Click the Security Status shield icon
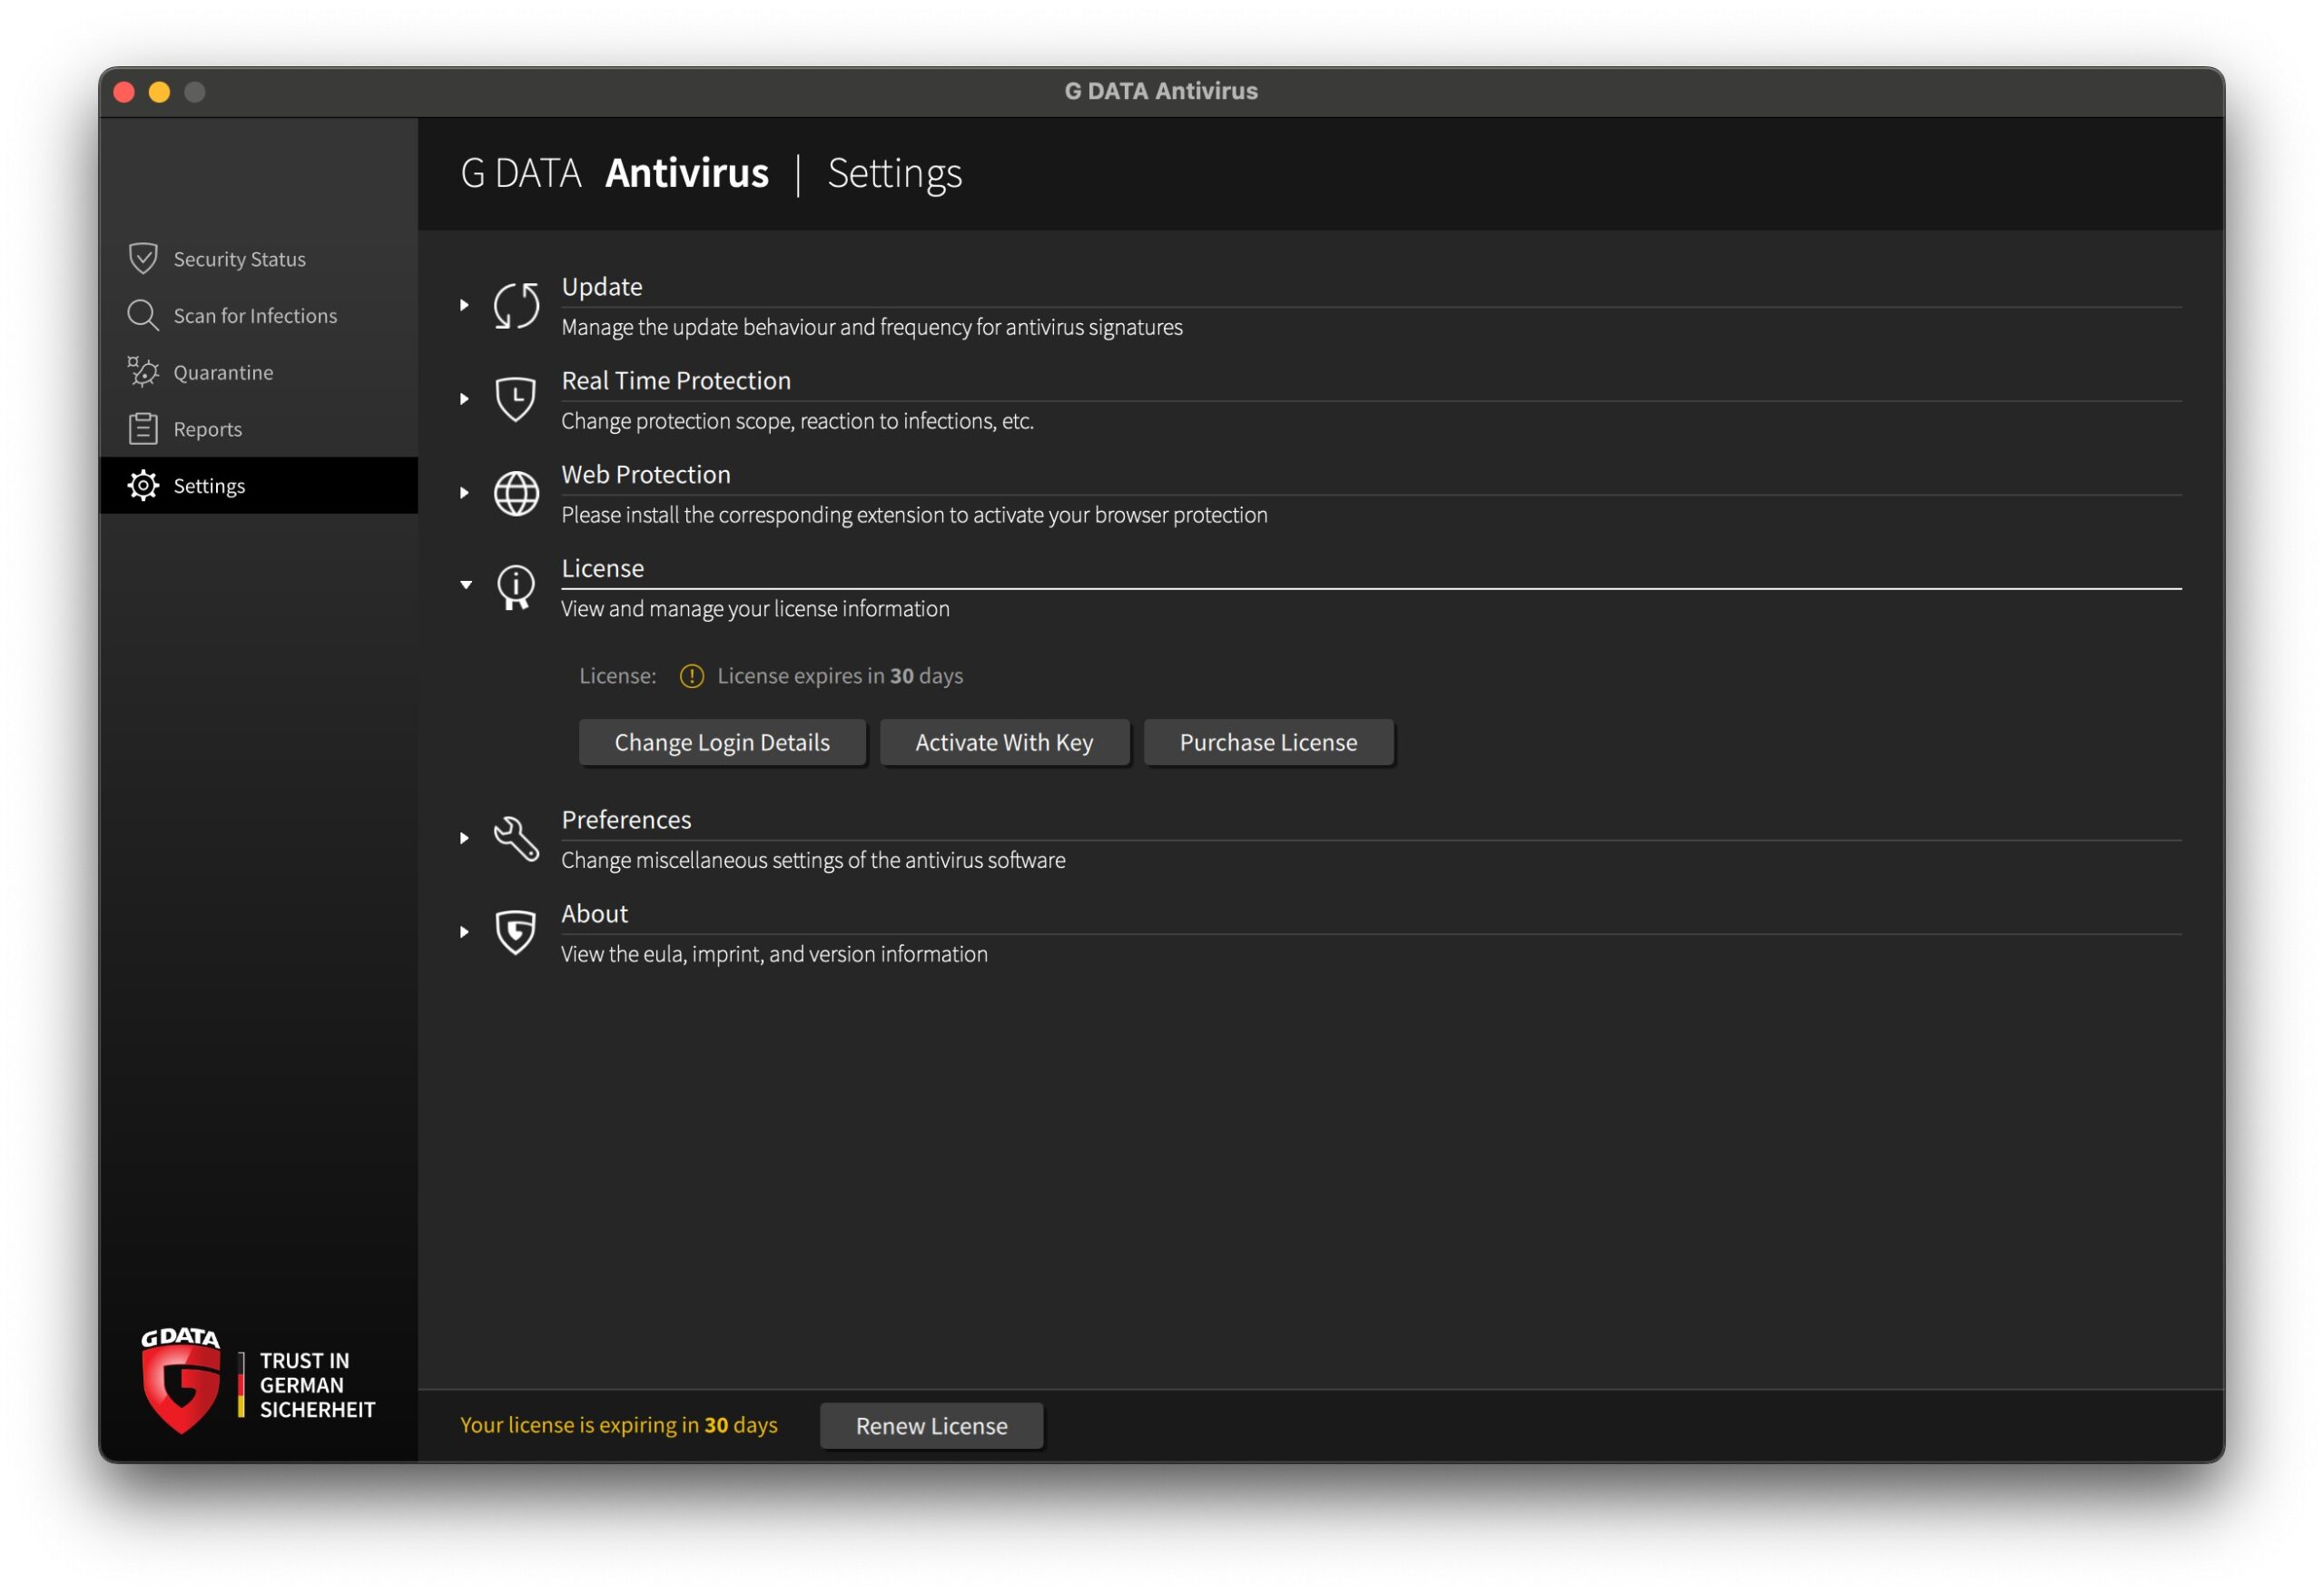The image size is (2324, 1594). pos(143,259)
